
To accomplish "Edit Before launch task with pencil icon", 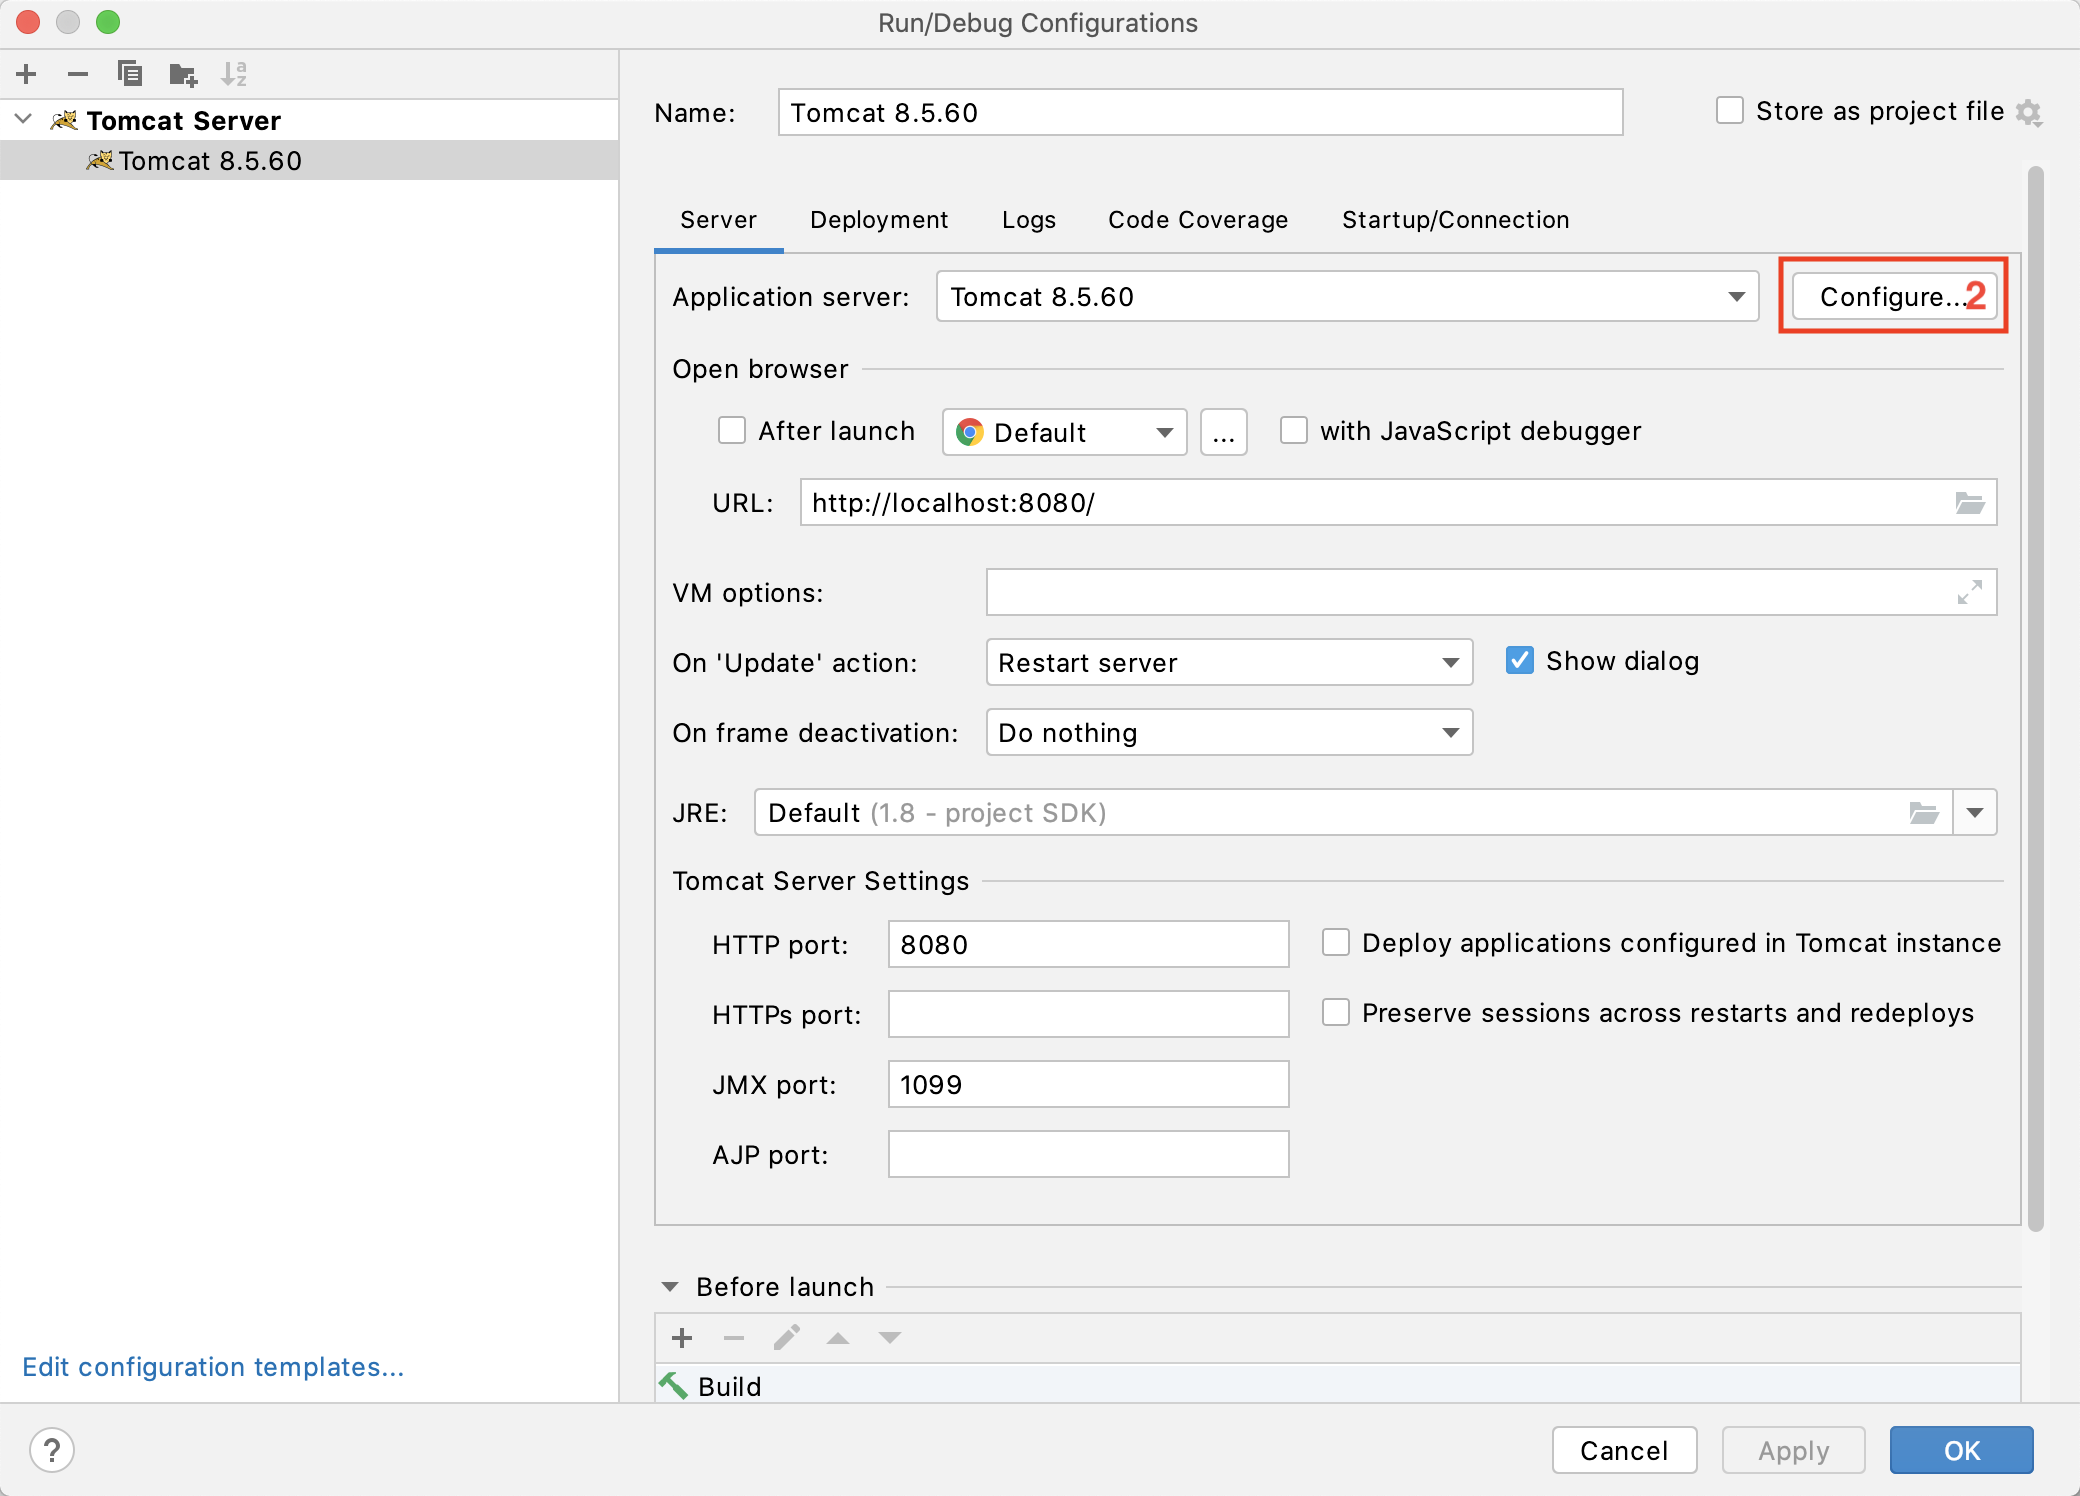I will pos(786,1338).
